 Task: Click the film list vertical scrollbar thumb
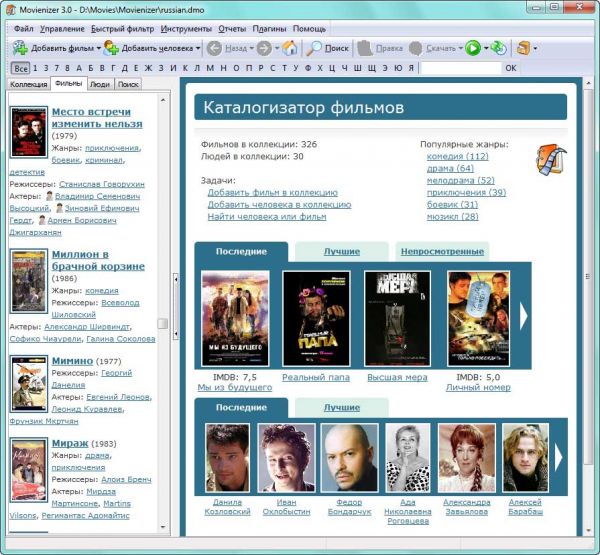pyautogui.click(x=163, y=324)
